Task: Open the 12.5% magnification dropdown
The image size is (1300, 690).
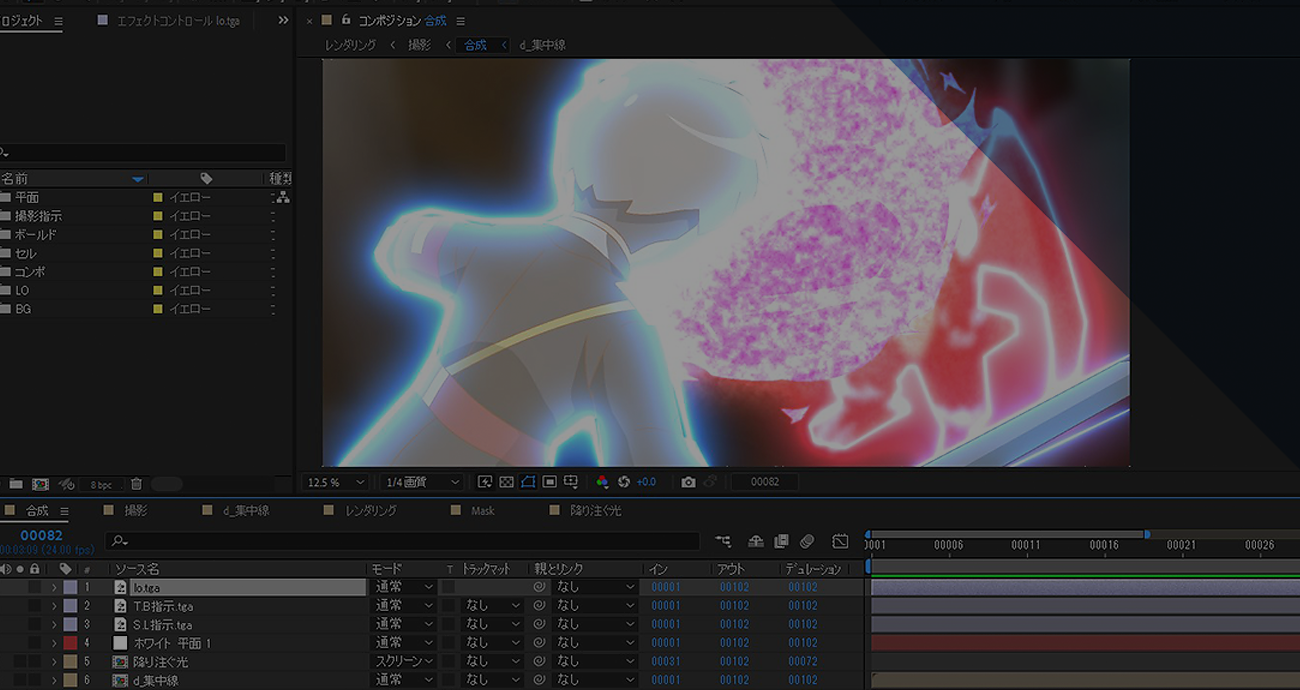Action: [335, 482]
